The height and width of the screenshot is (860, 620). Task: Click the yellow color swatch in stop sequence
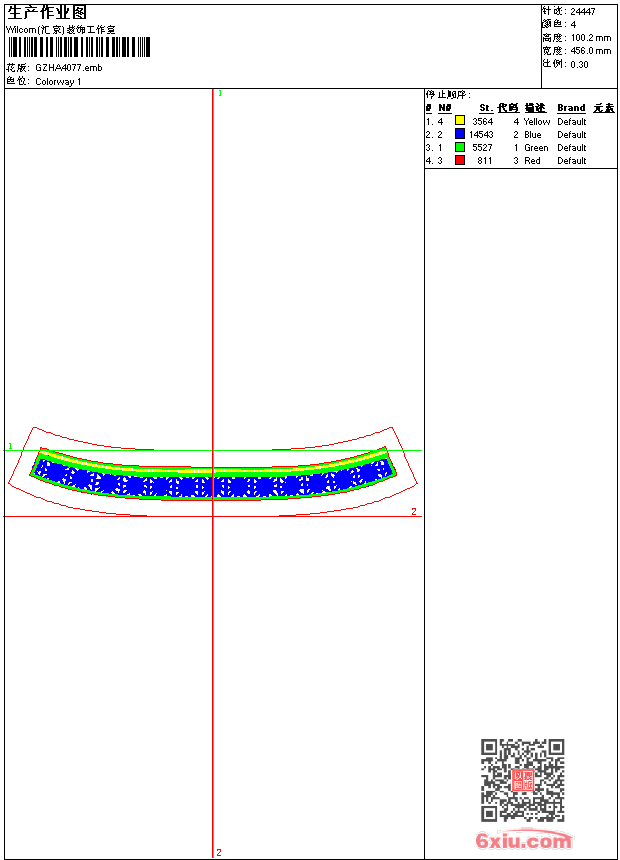(x=460, y=121)
